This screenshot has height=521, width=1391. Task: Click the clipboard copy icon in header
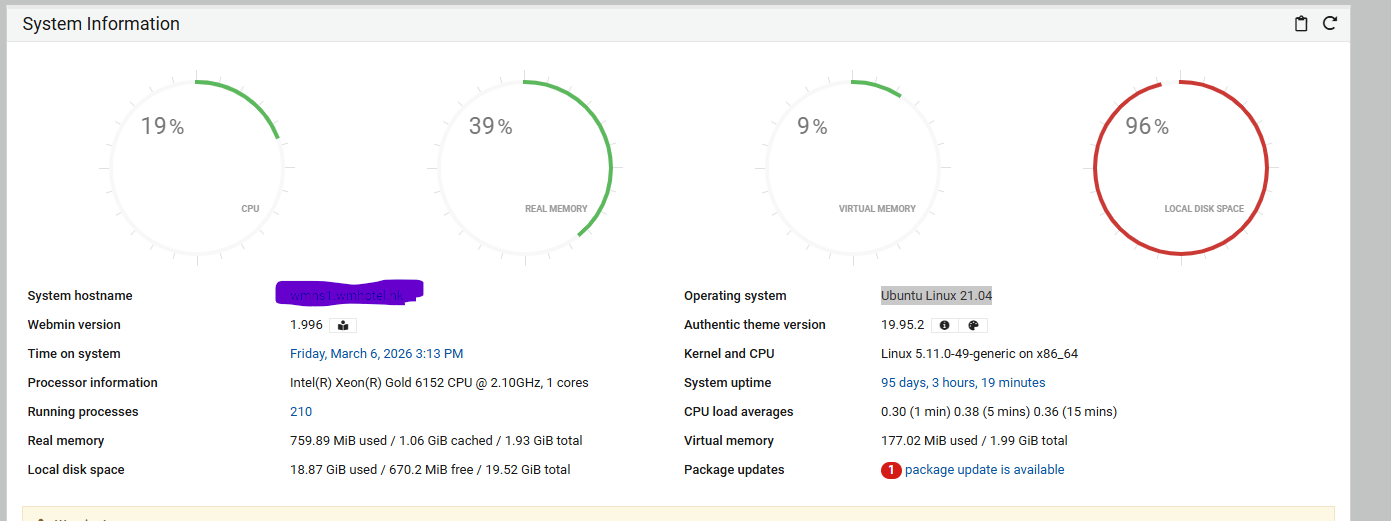tap(1301, 24)
